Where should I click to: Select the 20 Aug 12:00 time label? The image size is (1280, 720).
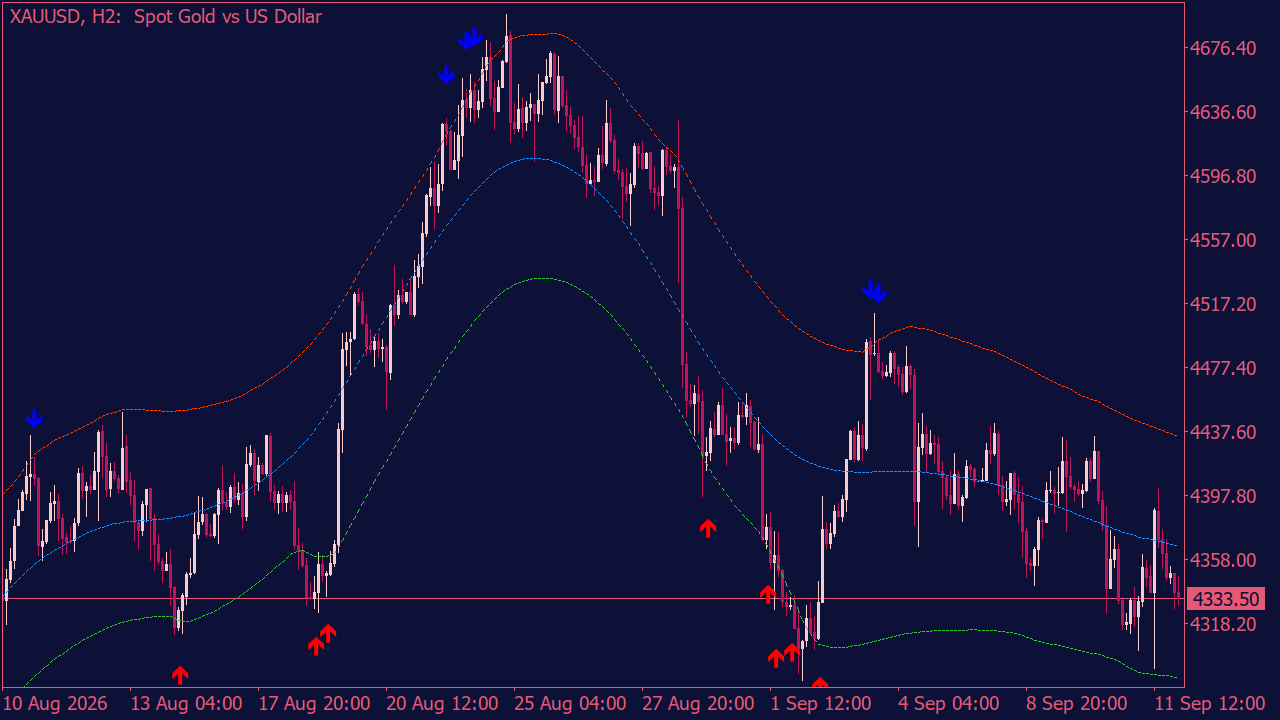tap(442, 703)
